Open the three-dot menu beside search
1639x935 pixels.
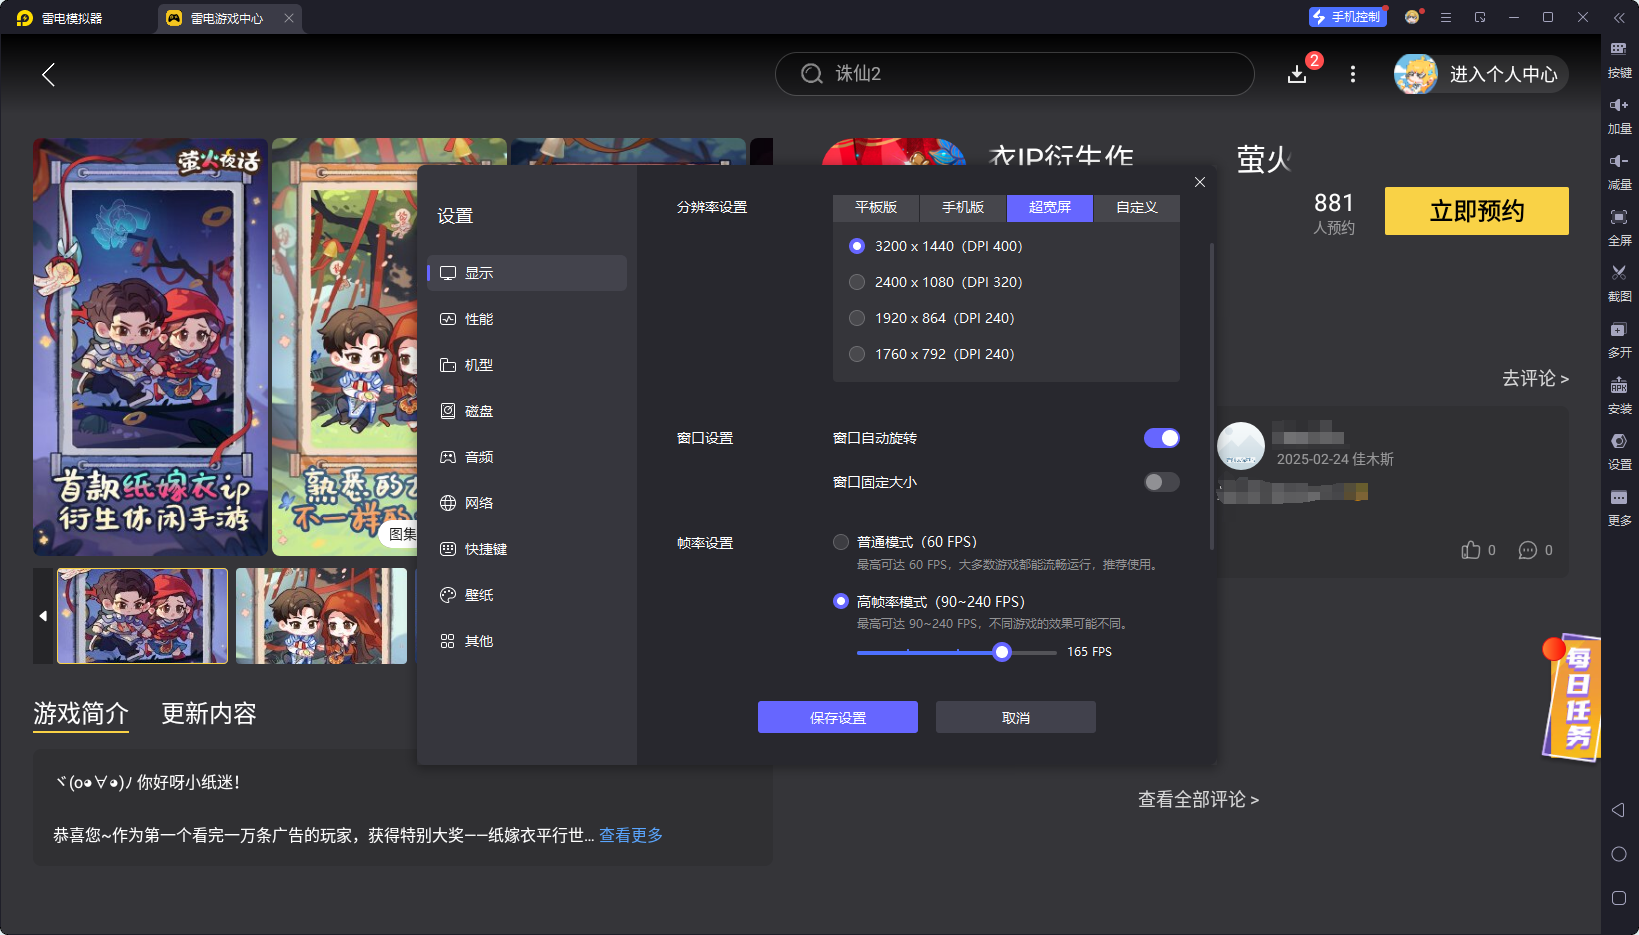pyautogui.click(x=1352, y=74)
